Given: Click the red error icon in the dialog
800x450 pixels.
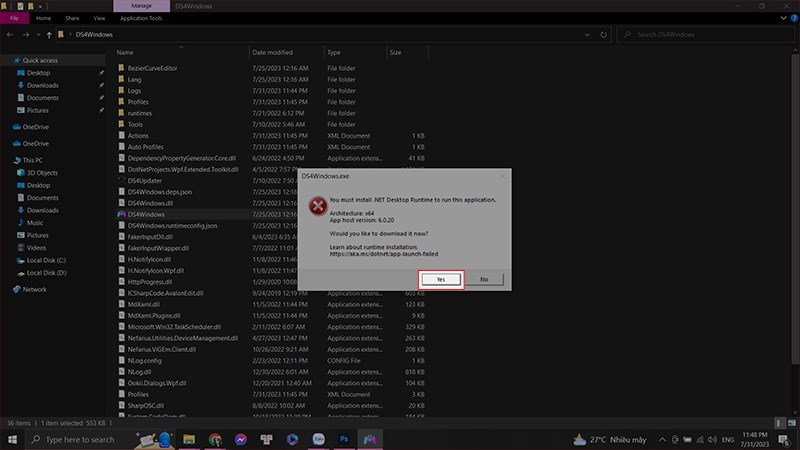Looking at the screenshot, I should pos(317,206).
